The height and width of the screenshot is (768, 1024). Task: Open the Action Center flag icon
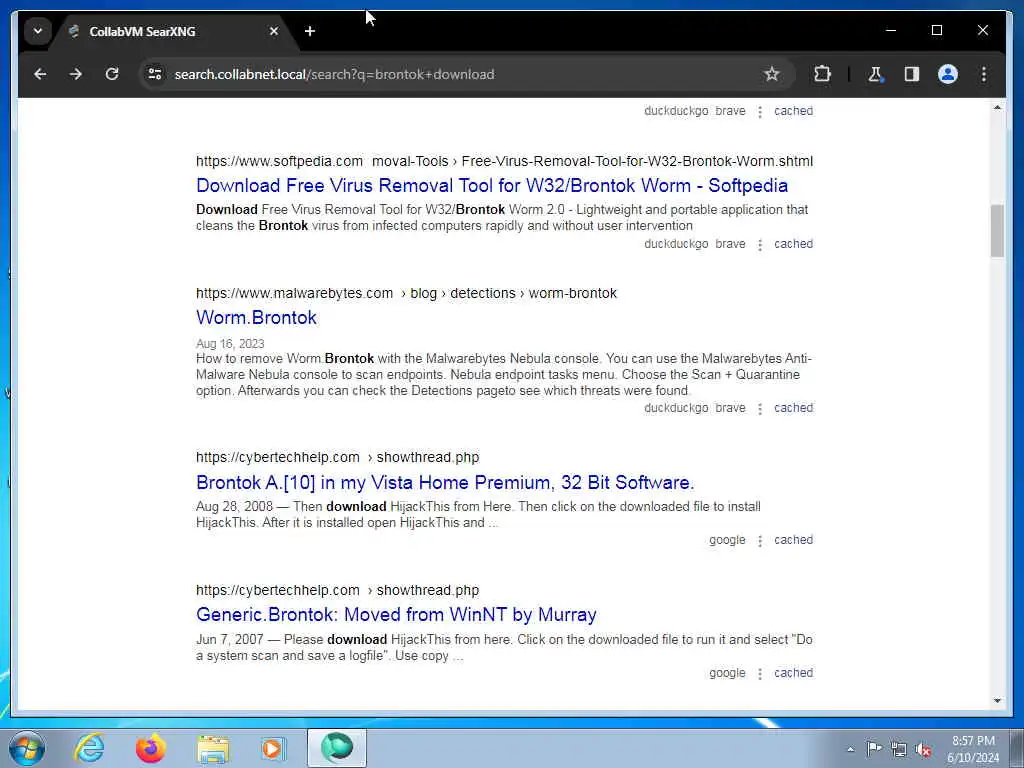pyautogui.click(x=874, y=749)
